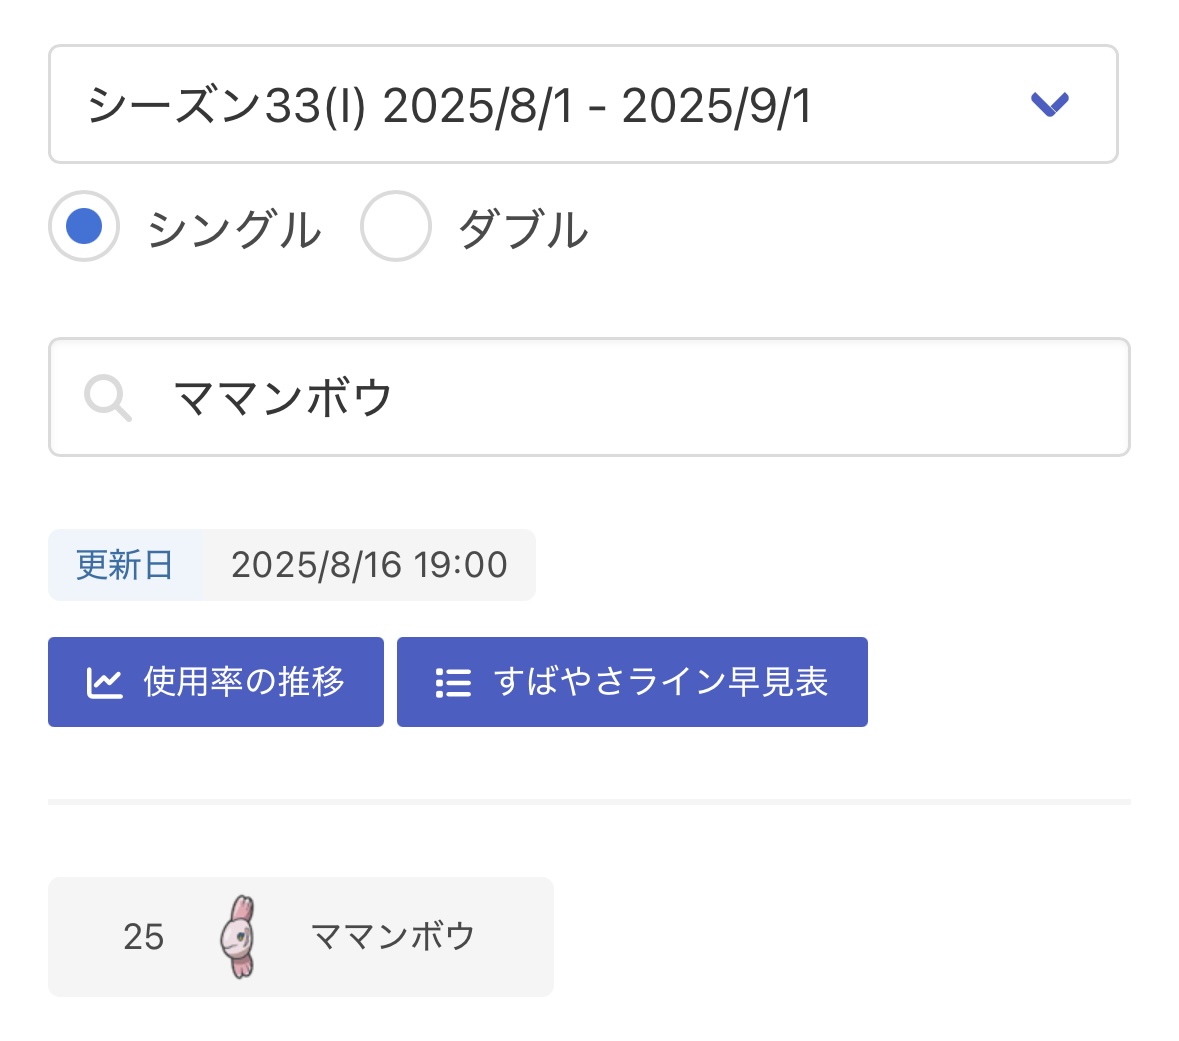The width and height of the screenshot is (1179, 1041).
Task: Click the horizontal divider above the results
Action: tap(589, 801)
